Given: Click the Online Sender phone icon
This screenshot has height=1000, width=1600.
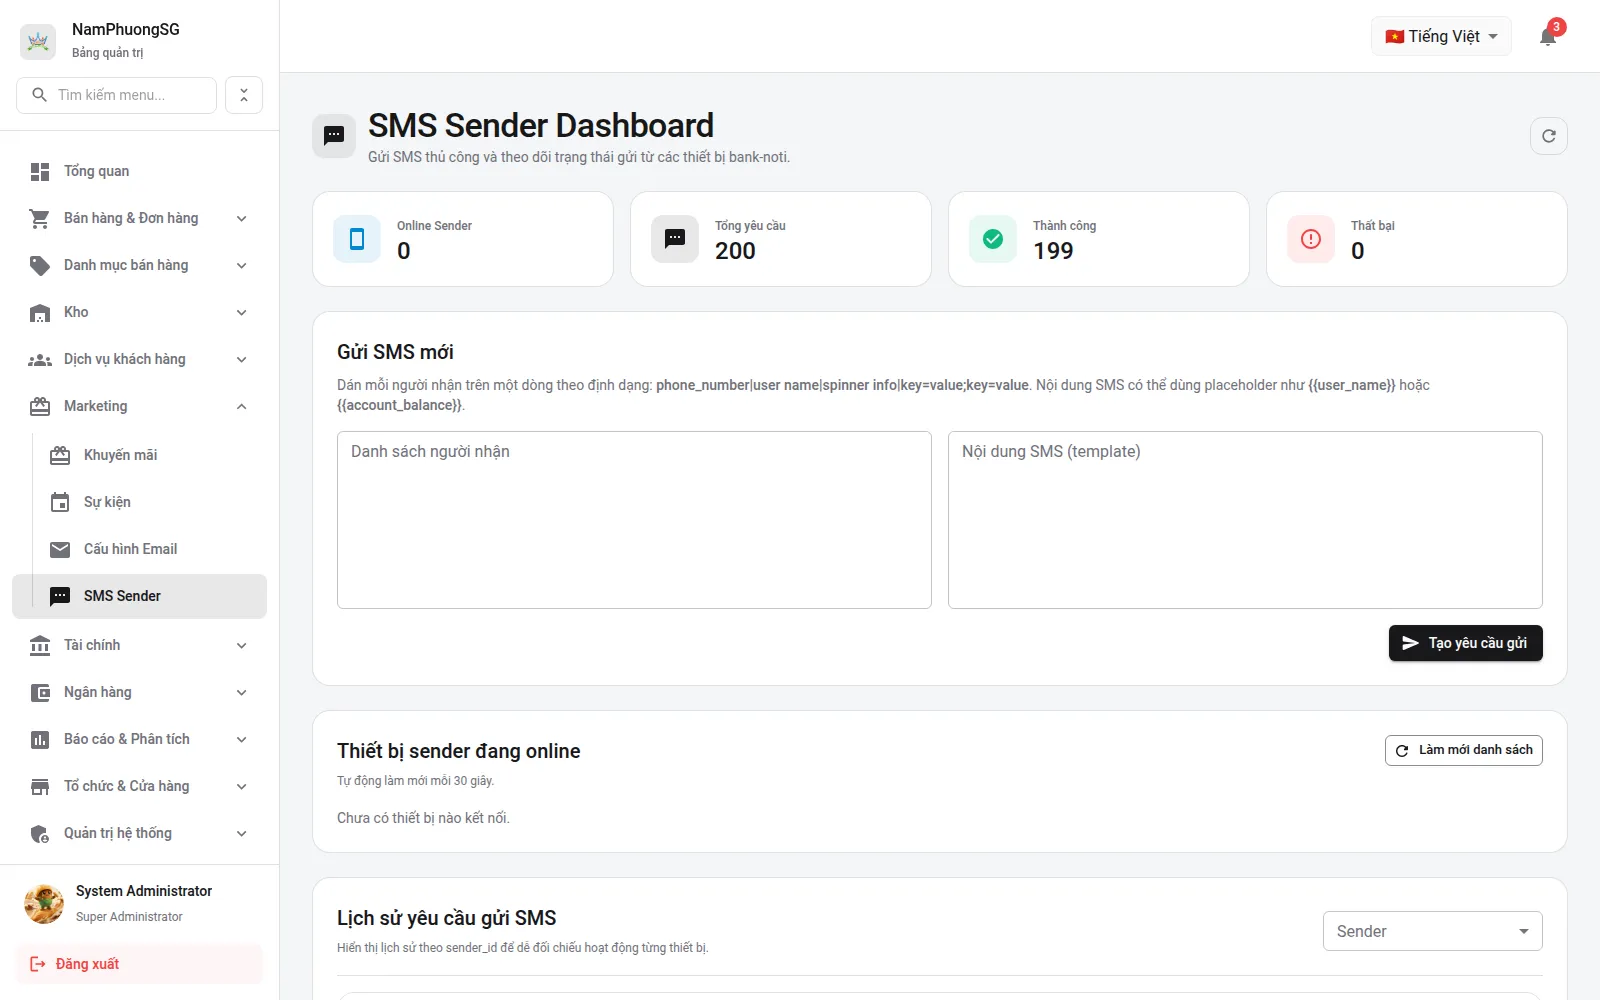Looking at the screenshot, I should point(357,239).
